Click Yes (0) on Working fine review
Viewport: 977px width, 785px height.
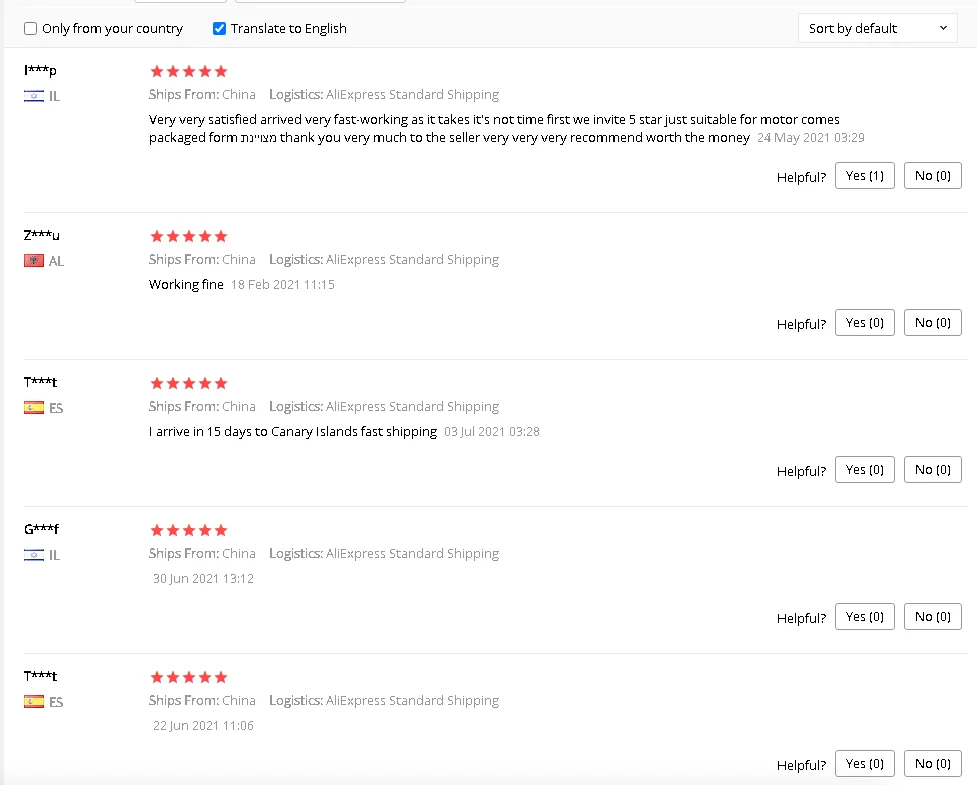(864, 323)
